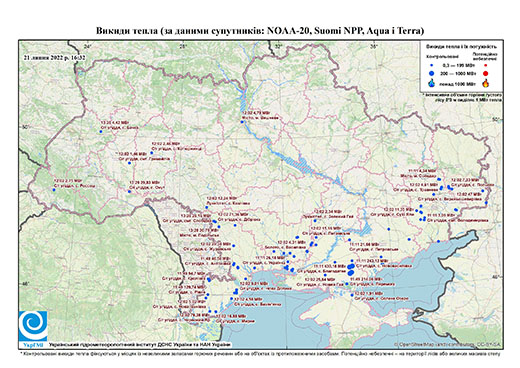Click the institute name text beside logo
This screenshot has height=368, width=520.
[x=140, y=345]
